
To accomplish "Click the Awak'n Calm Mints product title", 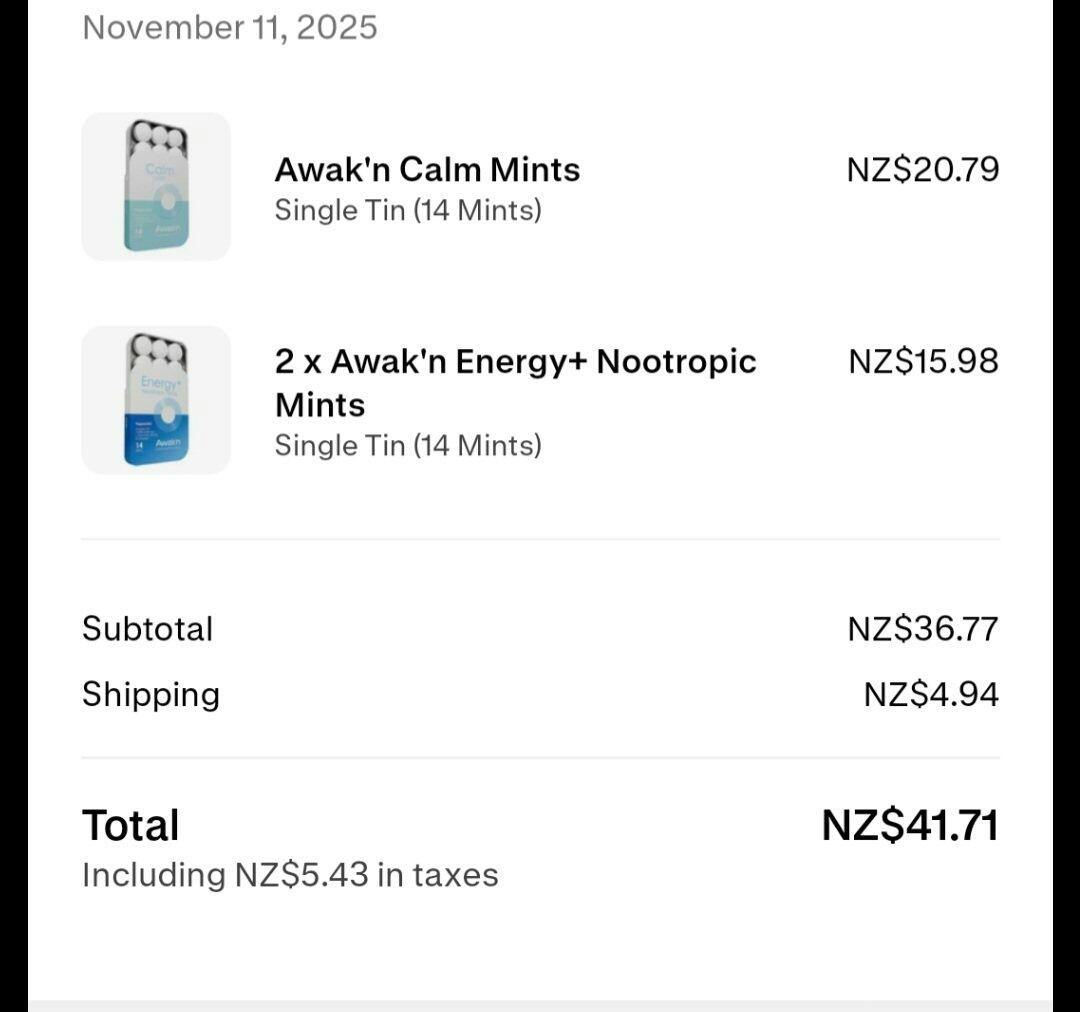I will (x=427, y=170).
